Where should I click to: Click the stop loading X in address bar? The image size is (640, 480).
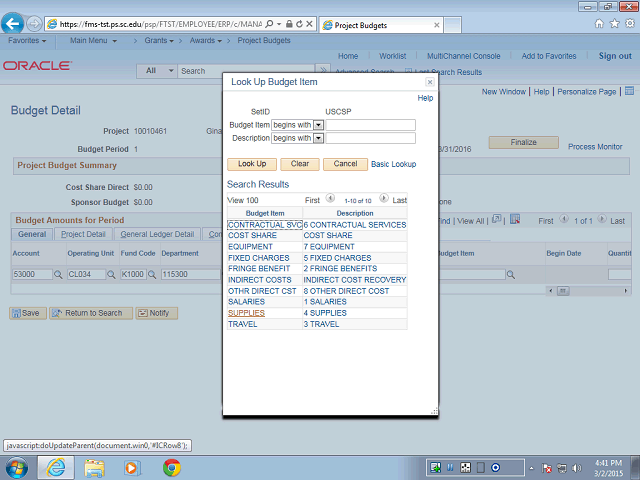click(x=309, y=24)
